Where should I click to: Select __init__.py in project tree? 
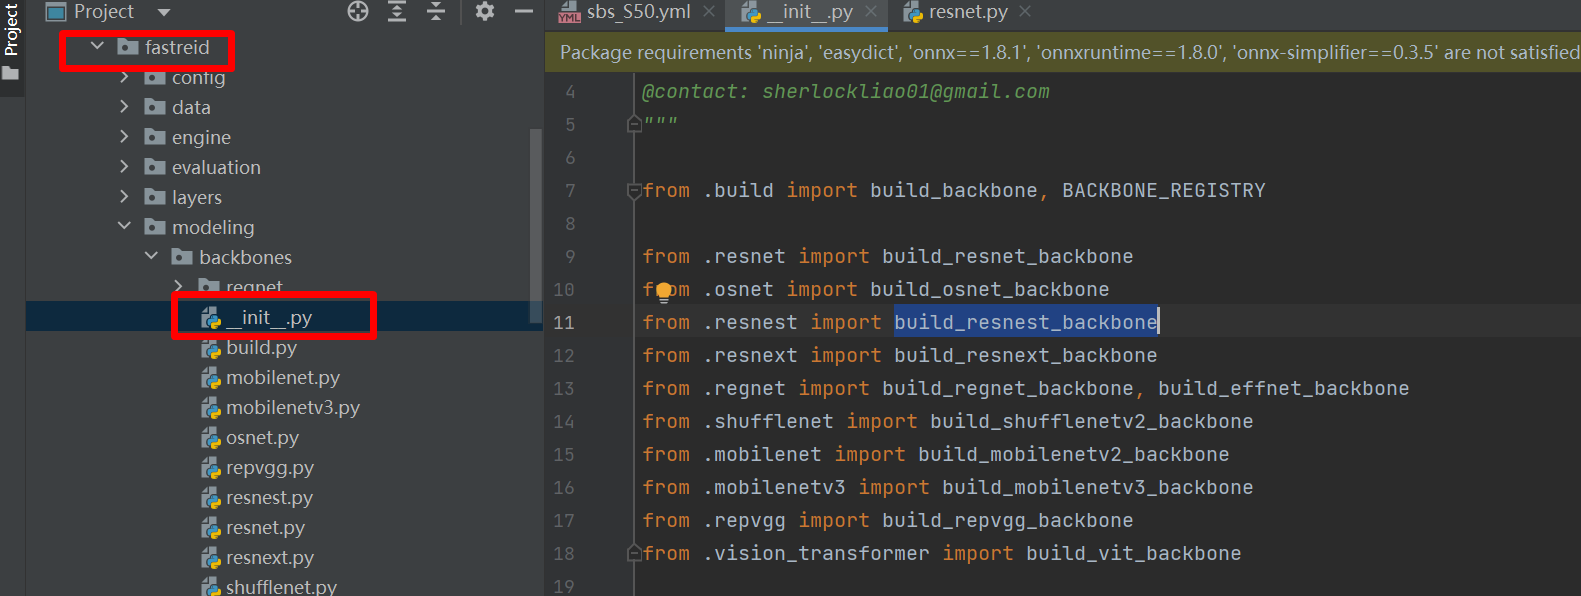click(269, 317)
